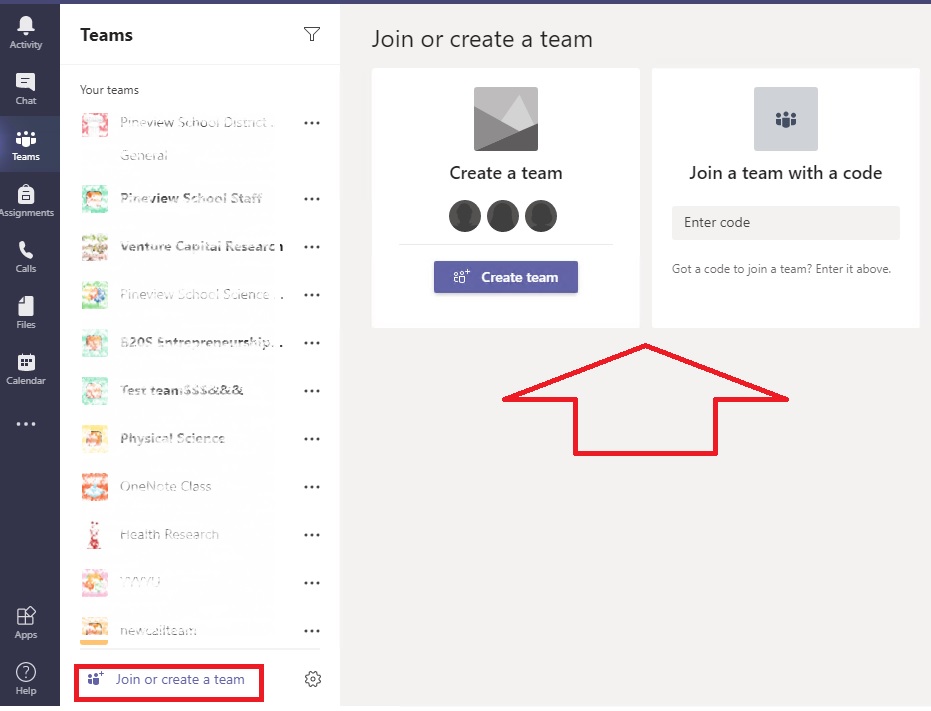Click Pineview School District team avatar
Image resolution: width=931 pixels, height=711 pixels.
pos(95,124)
